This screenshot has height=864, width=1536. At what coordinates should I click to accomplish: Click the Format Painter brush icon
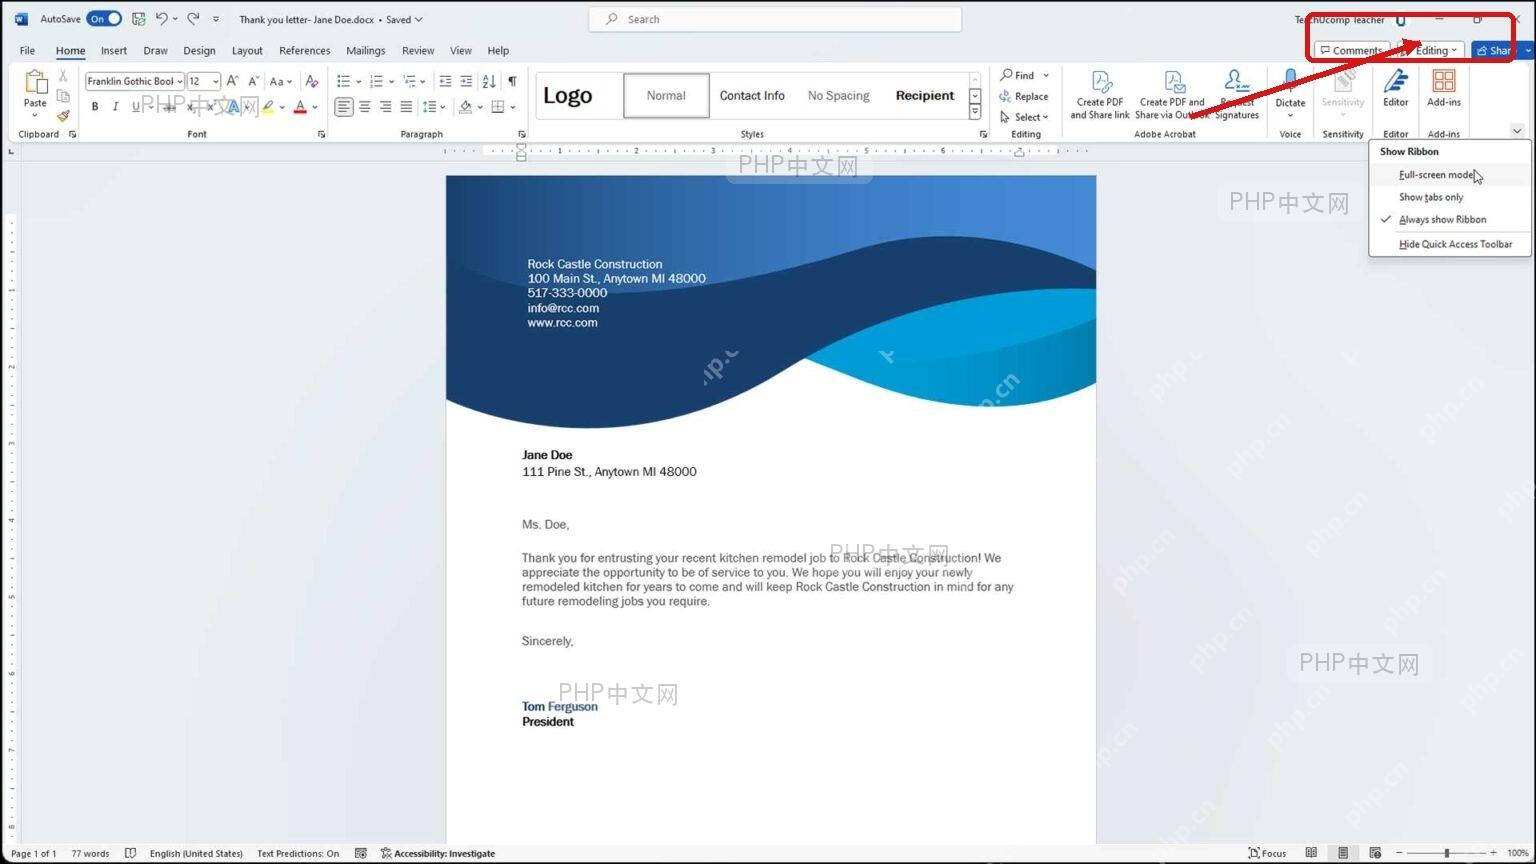click(x=63, y=116)
